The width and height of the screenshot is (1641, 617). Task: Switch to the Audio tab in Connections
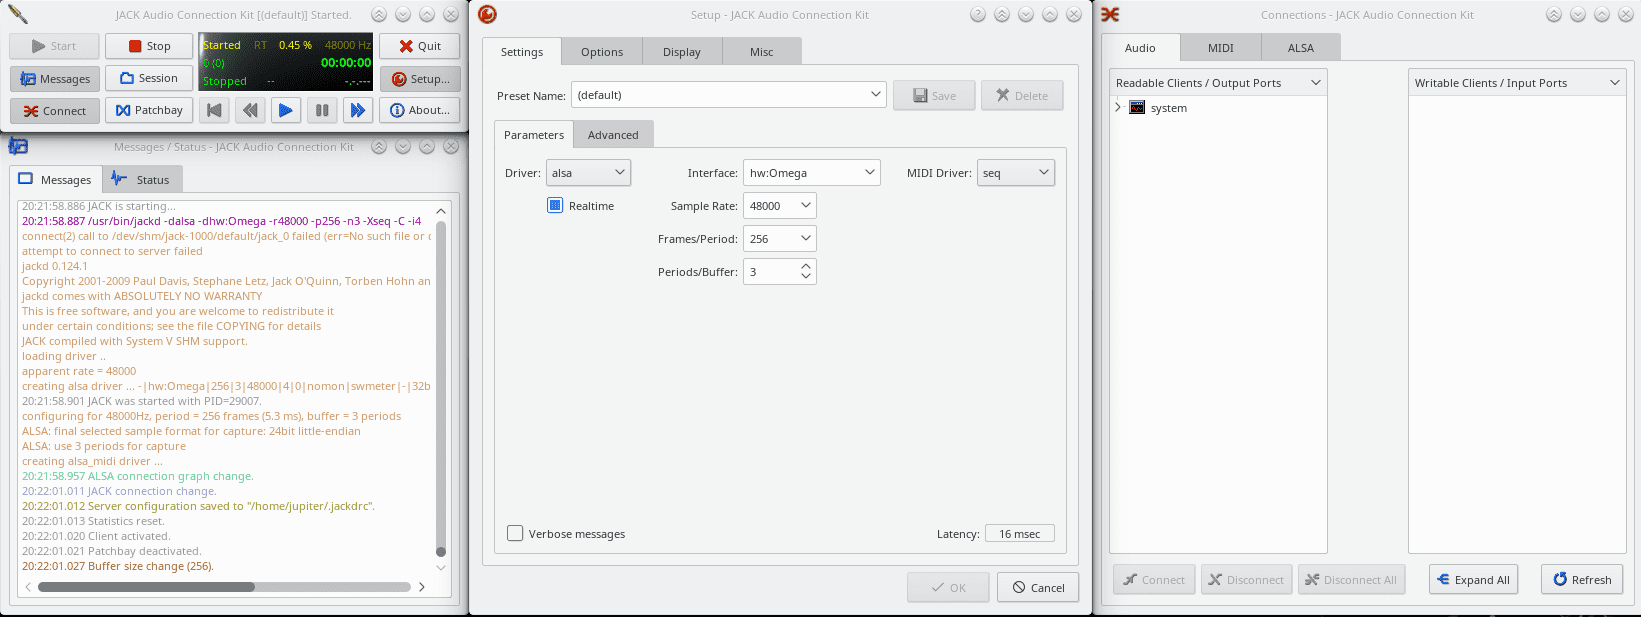1140,48
